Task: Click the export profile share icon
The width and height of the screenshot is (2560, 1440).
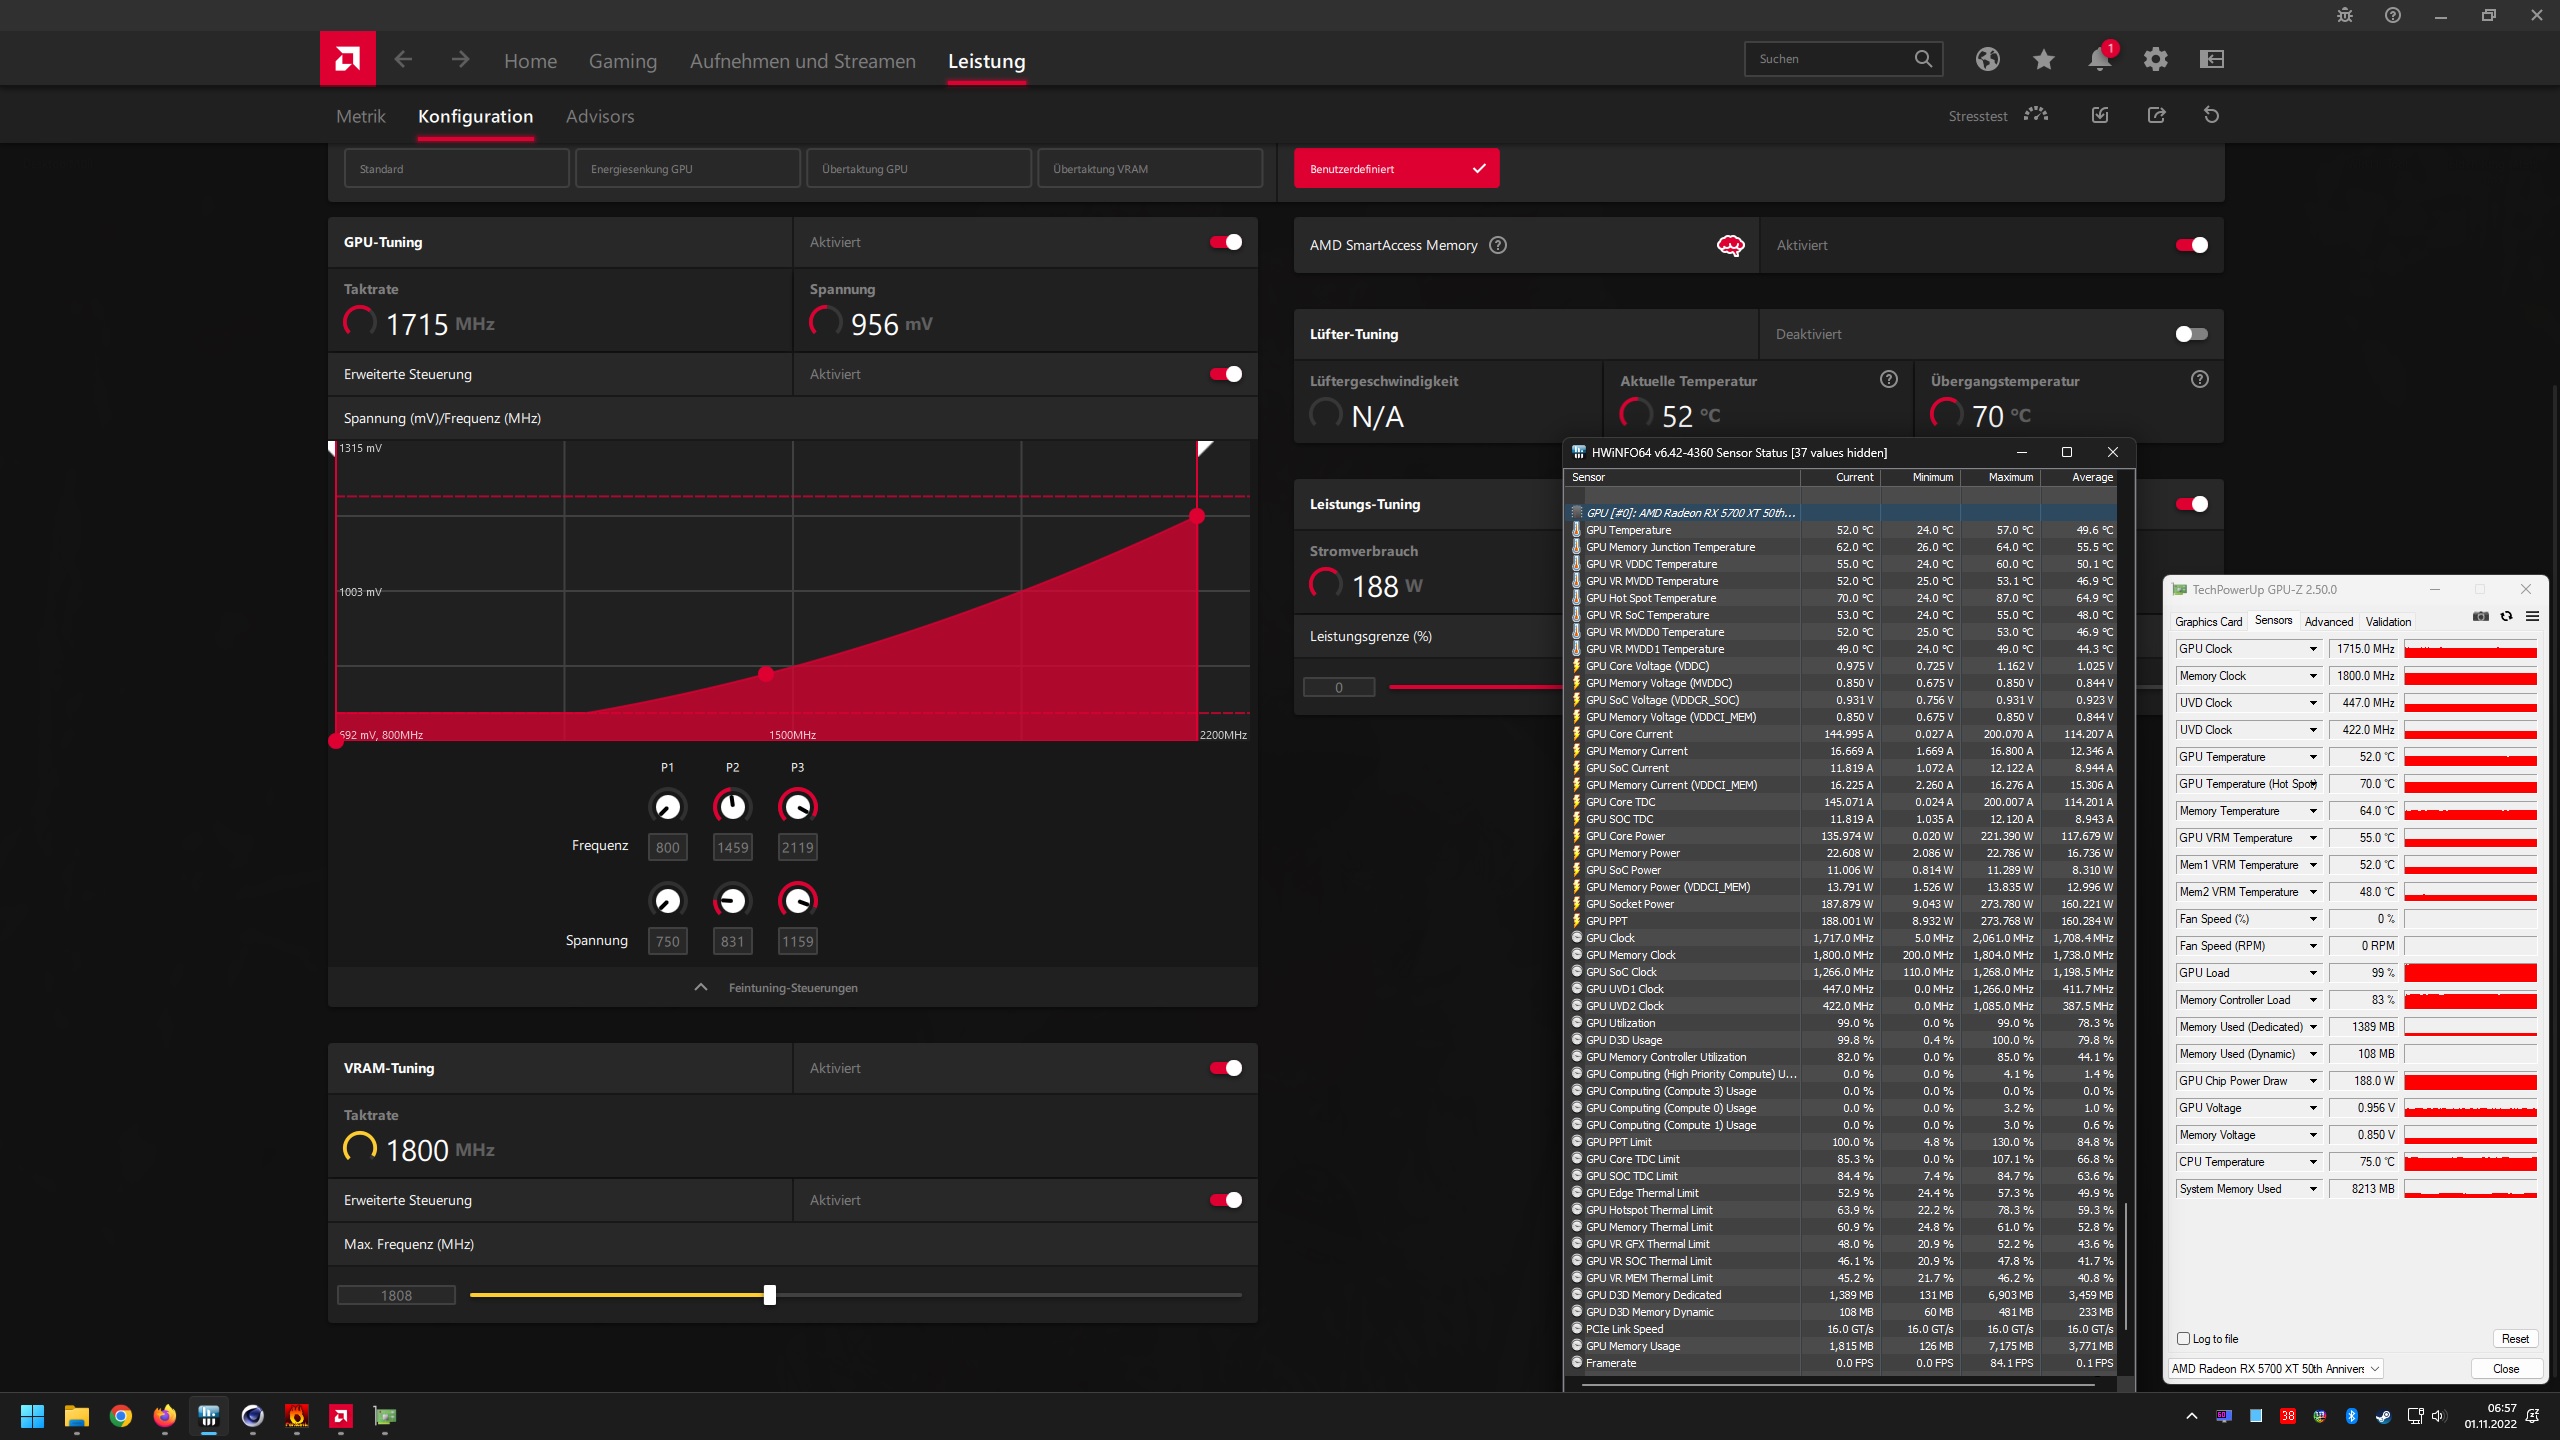Action: (x=2156, y=115)
